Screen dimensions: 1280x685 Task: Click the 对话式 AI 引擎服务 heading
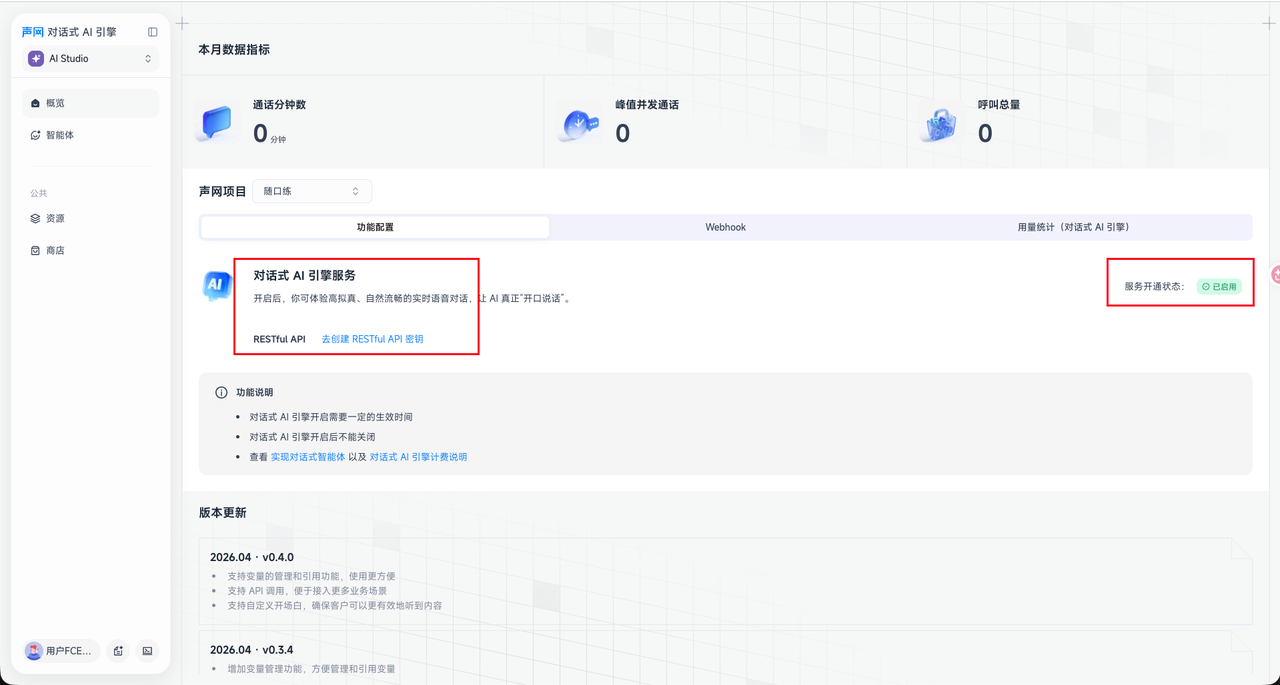click(304, 275)
